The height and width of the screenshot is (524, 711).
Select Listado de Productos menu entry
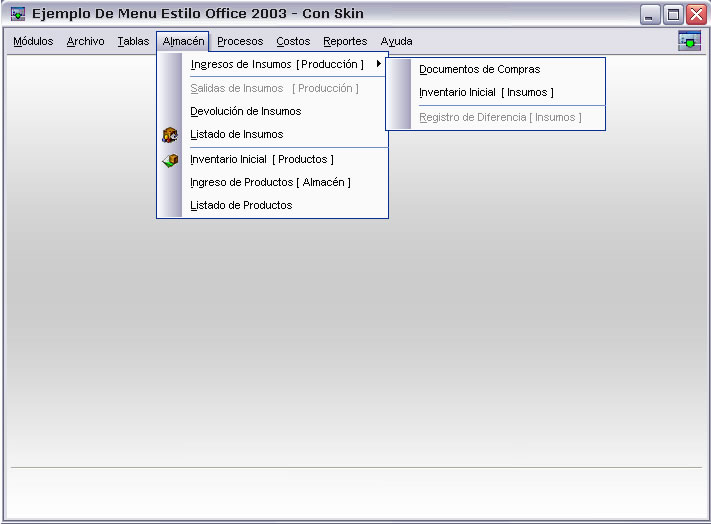(x=241, y=206)
